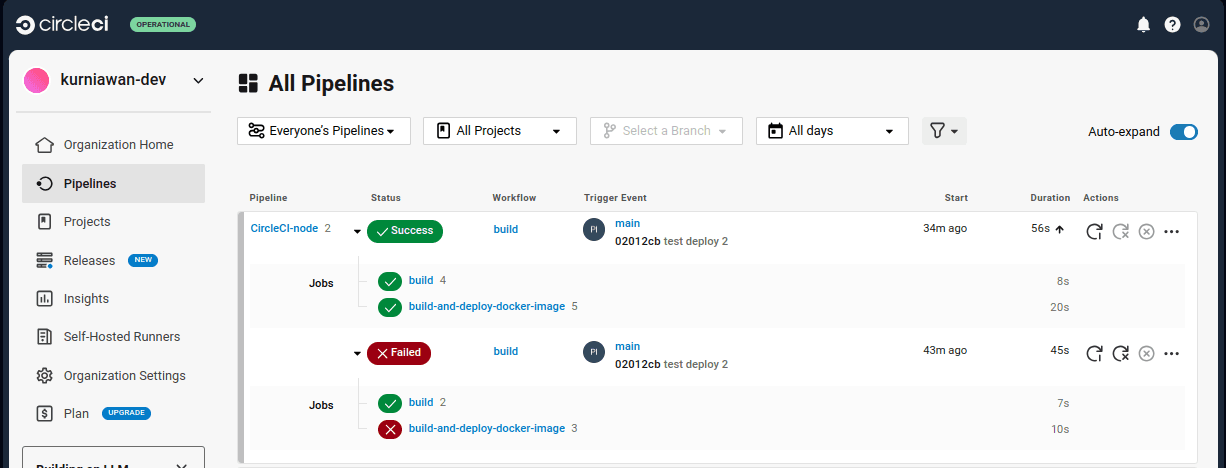The image size is (1226, 468).
Task: Open the filter funnel dropdown
Action: 944,131
